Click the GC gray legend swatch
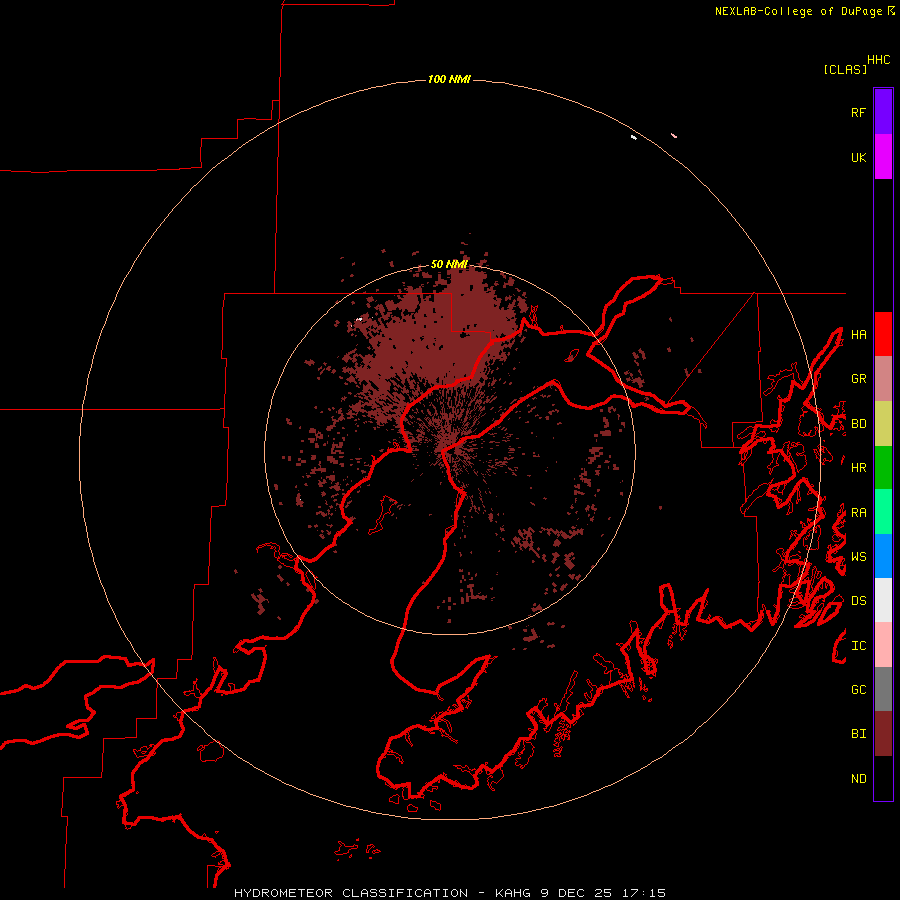The height and width of the screenshot is (900, 900). 883,689
